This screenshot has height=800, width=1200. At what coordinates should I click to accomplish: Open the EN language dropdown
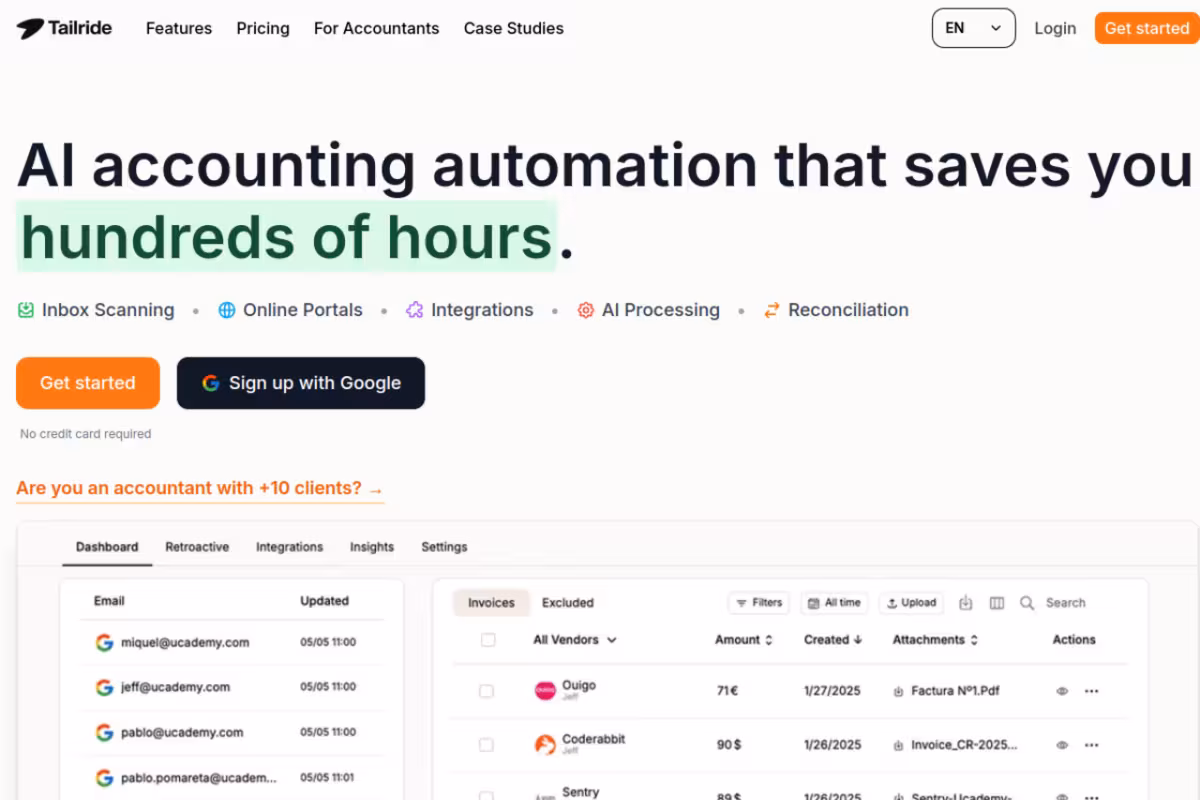click(973, 28)
